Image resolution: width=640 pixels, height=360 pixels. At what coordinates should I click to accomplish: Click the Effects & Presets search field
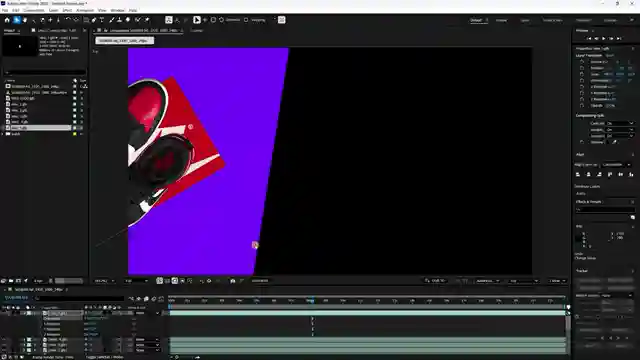[x=605, y=209]
